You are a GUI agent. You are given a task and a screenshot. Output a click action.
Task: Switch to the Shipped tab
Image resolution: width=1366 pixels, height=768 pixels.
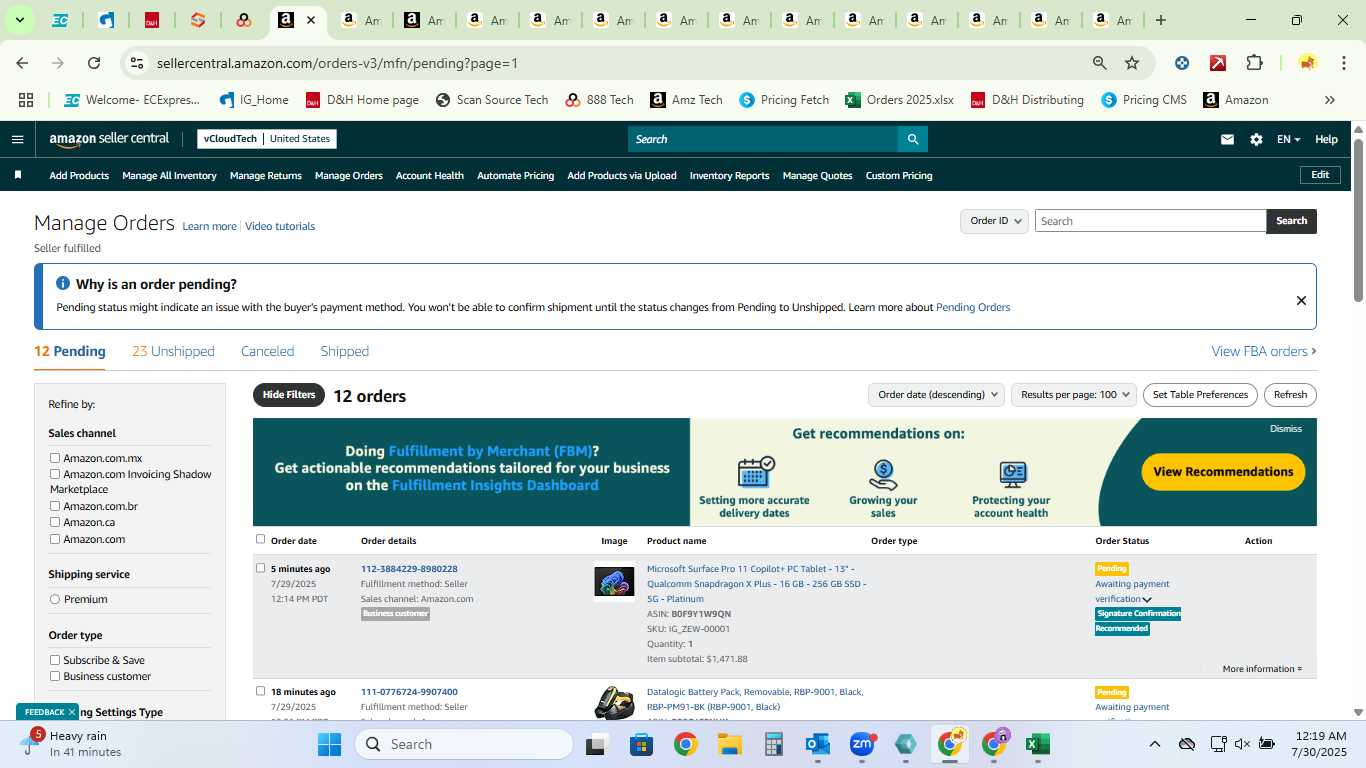344,351
